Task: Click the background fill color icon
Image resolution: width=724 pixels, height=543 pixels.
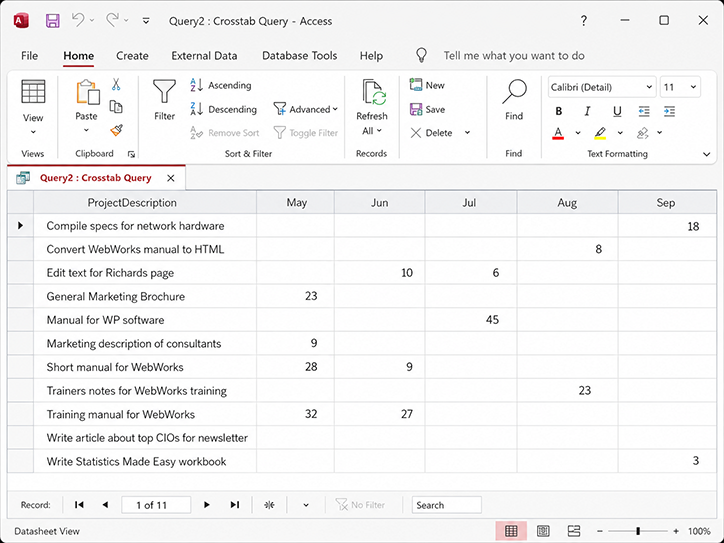Action: click(642, 133)
